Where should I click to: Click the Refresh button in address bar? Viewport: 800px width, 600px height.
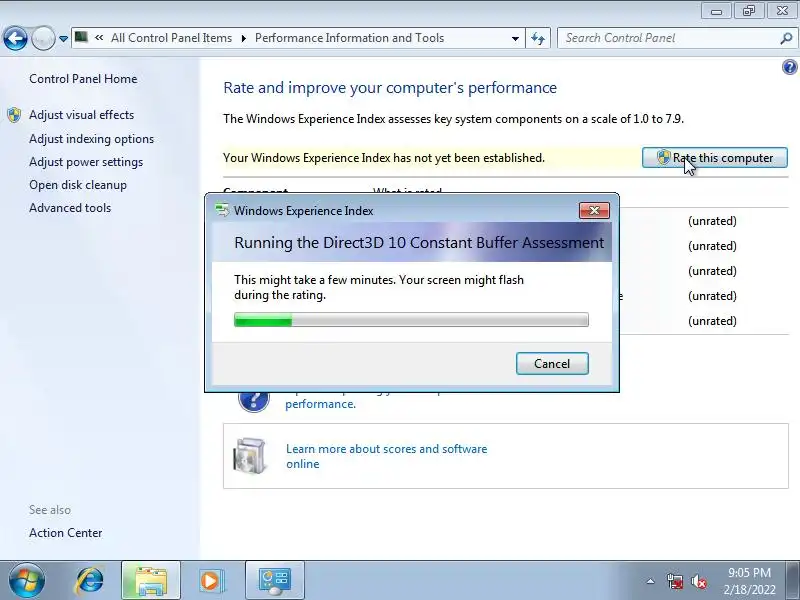(538, 38)
